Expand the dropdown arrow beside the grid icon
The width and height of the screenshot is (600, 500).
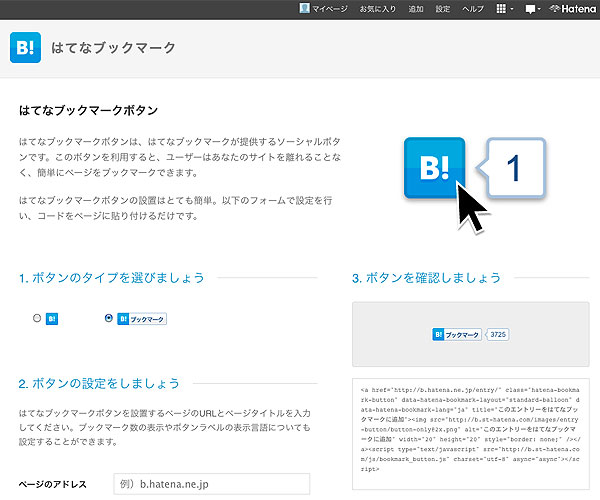[x=512, y=9]
